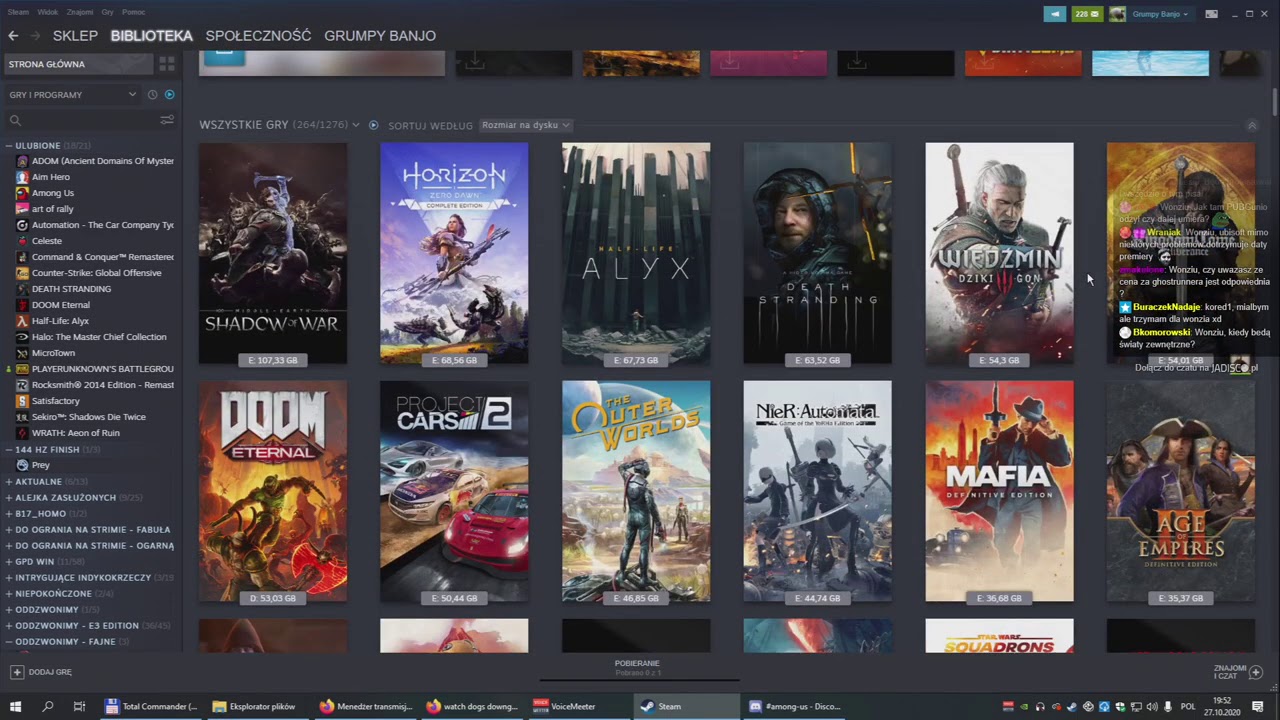Image resolution: width=1280 pixels, height=720 pixels.
Task: Click the play icon beside Wszystkie Gry
Action: coord(373,125)
